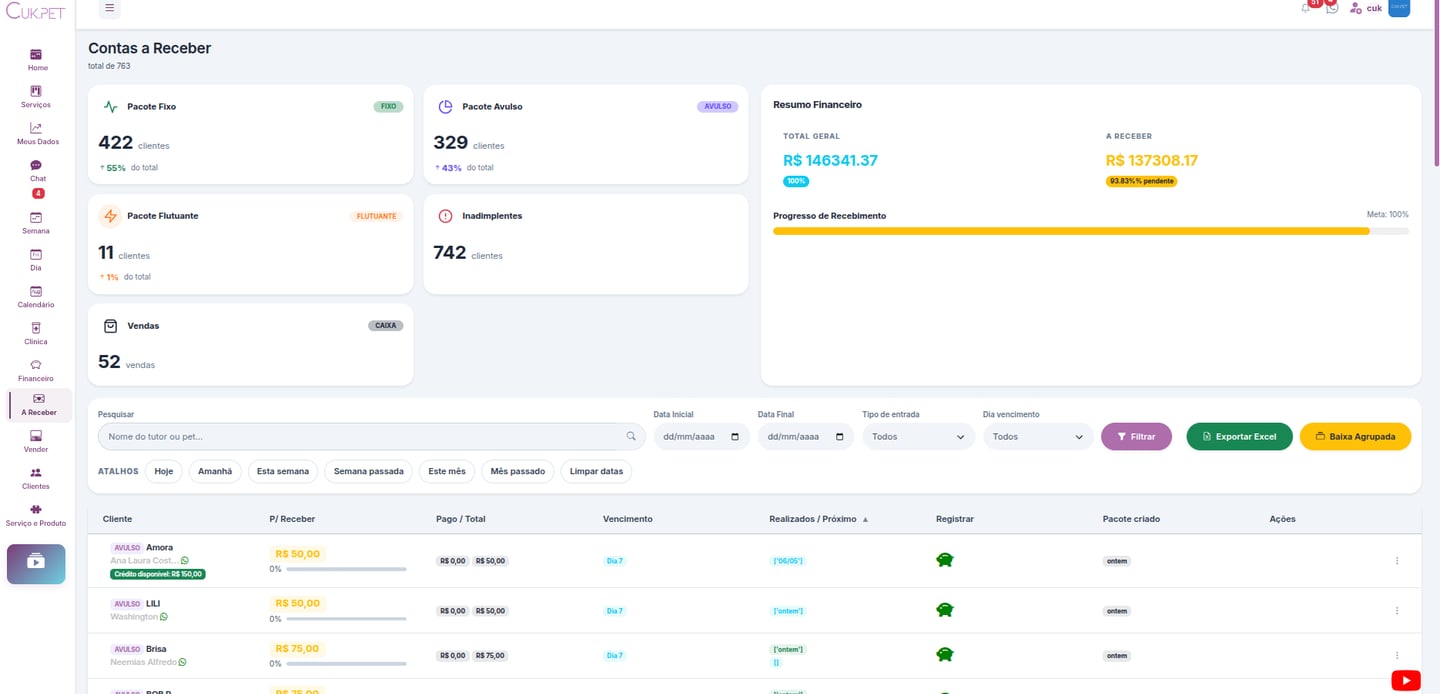Click the Exportar Excel button
Viewport: 1440px width, 694px height.
(x=1239, y=437)
